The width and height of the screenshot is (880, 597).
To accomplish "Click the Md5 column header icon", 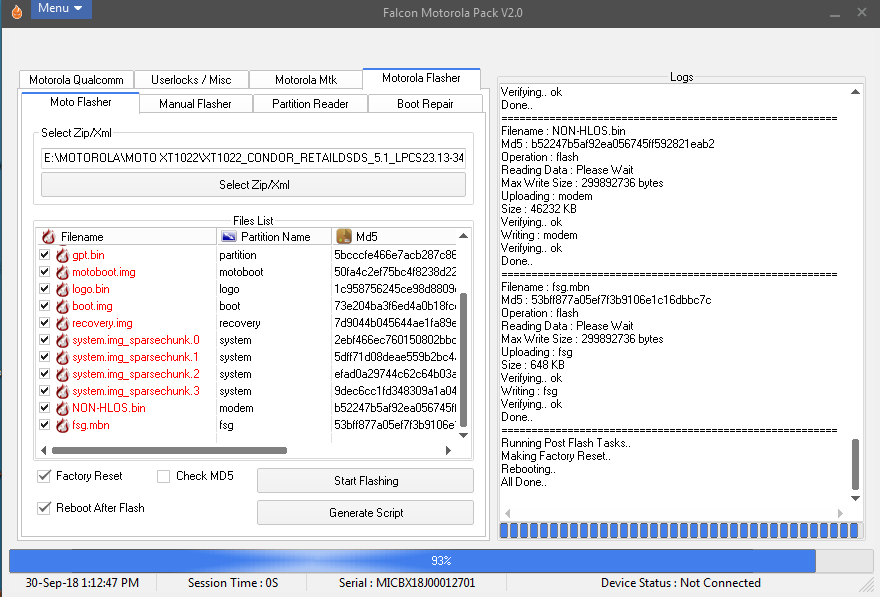I will click(x=344, y=236).
